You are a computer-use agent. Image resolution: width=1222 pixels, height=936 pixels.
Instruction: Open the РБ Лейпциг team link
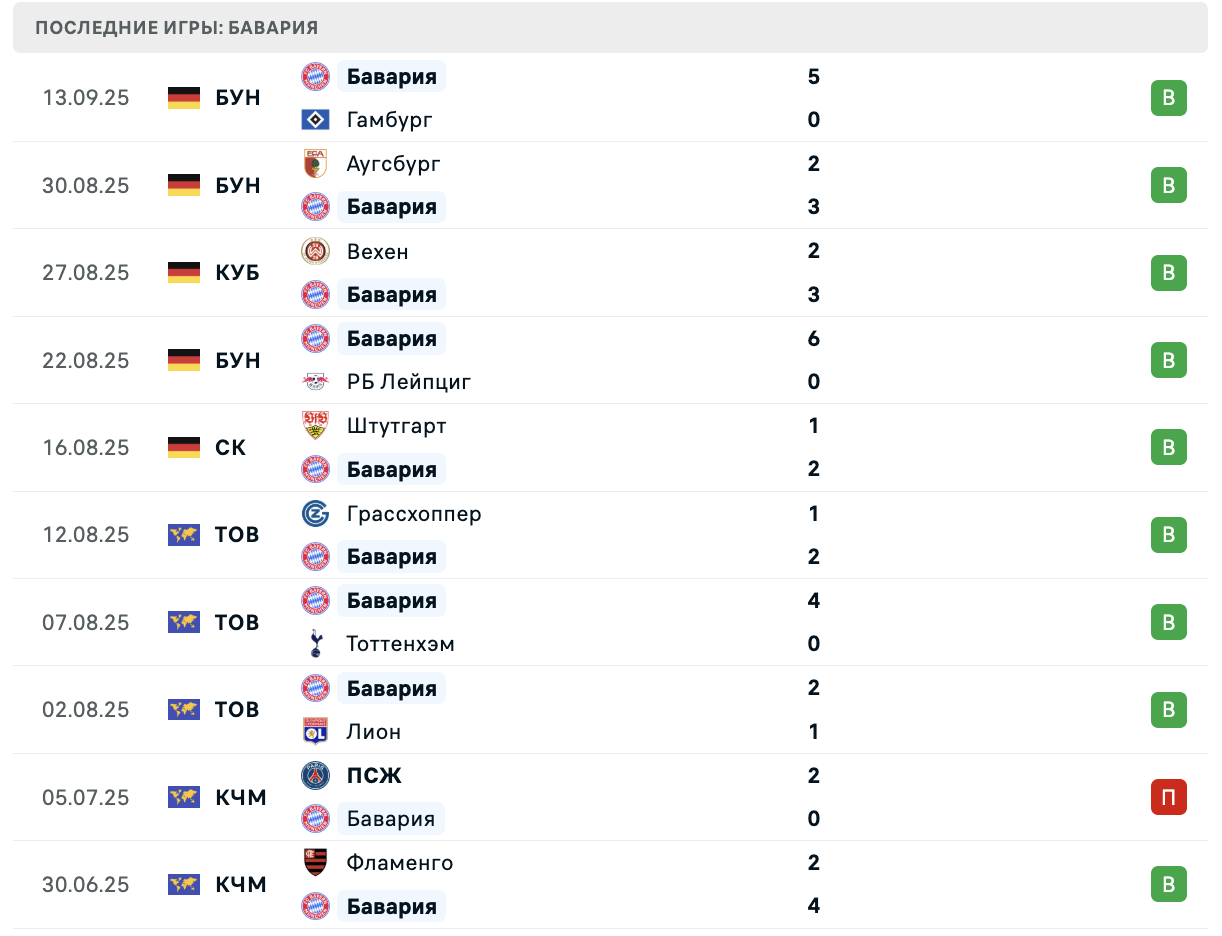click(409, 382)
